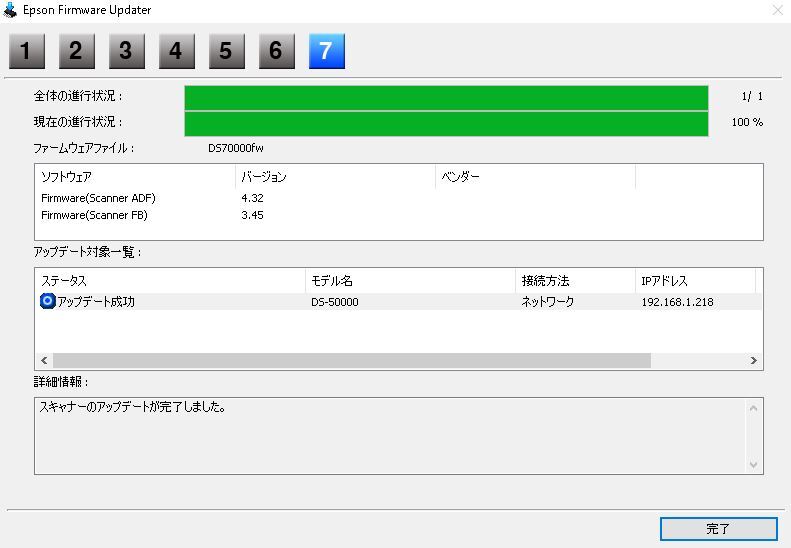Click the ステータス column header
This screenshot has height=548, width=791.
[170, 281]
